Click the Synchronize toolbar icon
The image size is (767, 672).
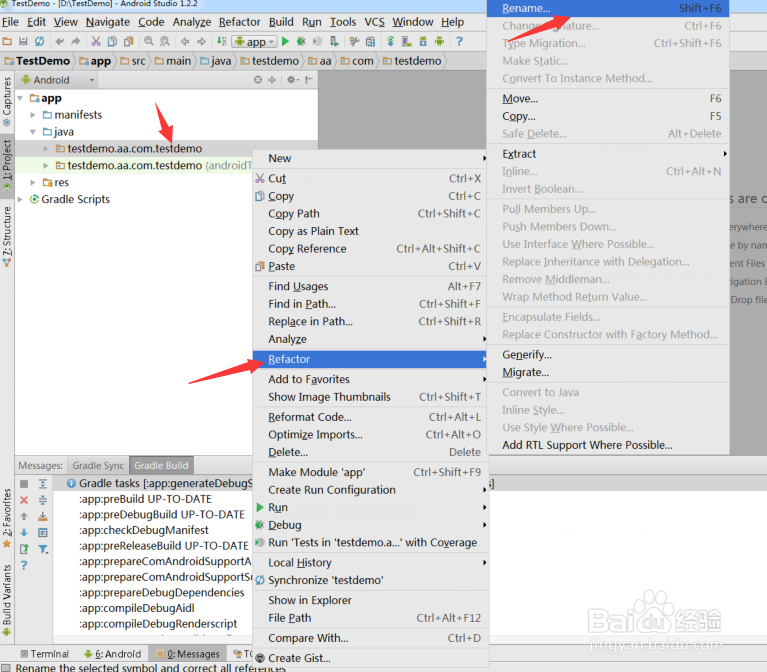[39, 42]
